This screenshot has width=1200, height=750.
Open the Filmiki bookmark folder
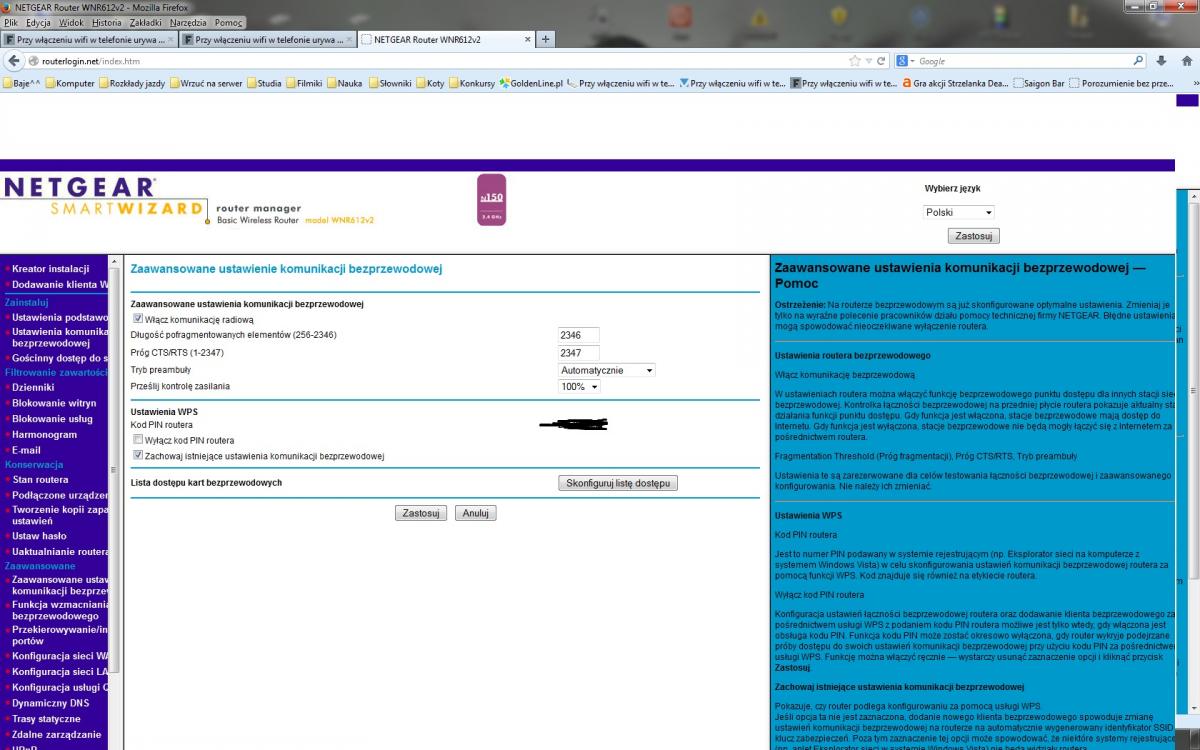(x=304, y=83)
